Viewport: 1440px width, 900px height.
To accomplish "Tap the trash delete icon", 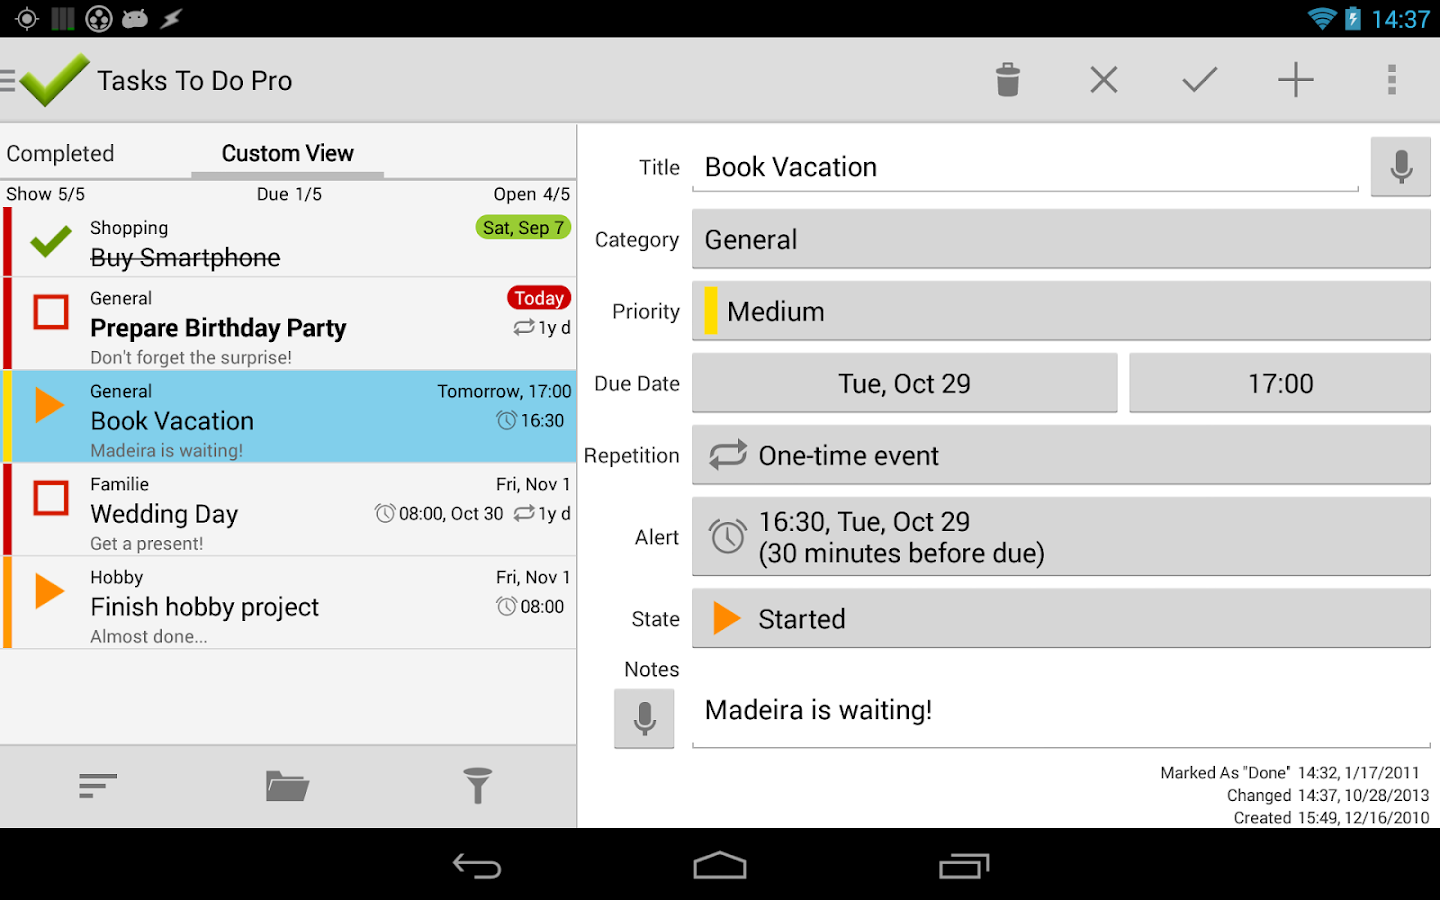I will [1008, 80].
